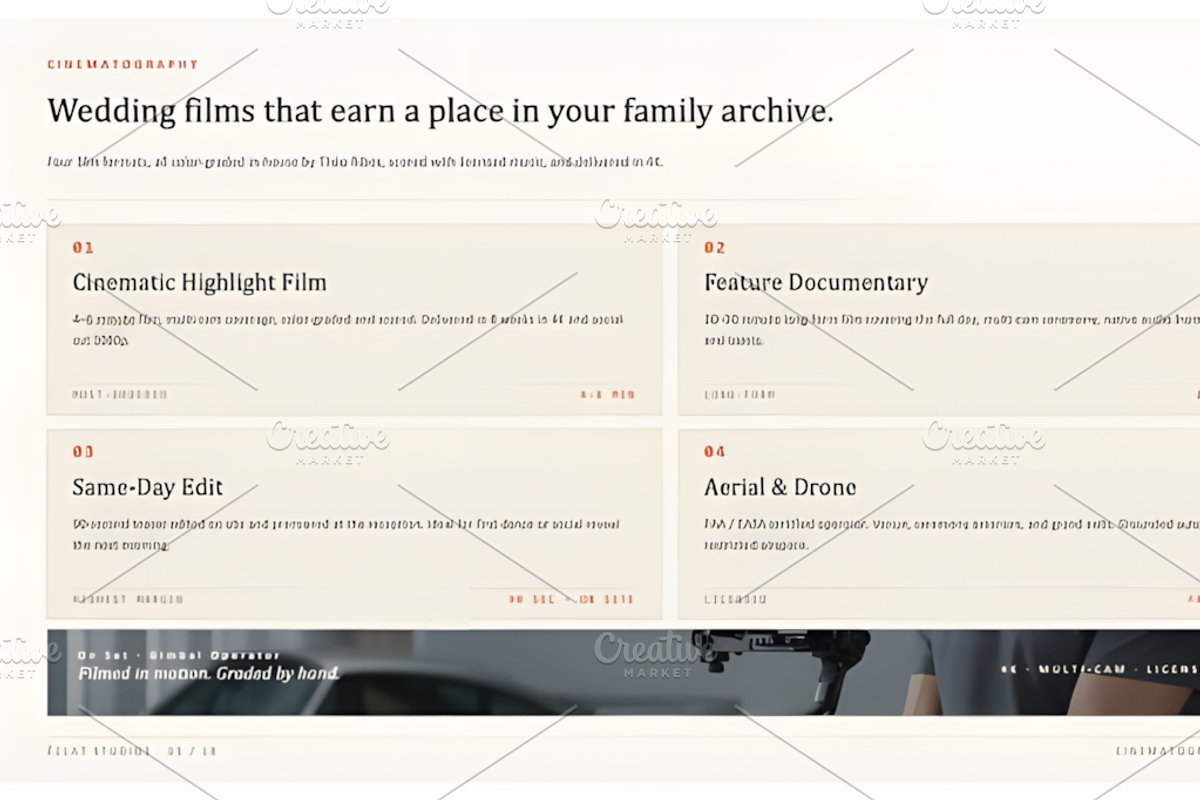The image size is (1200, 800).
Task: Open the 'Aerial & Drone' card title
Action: click(x=780, y=487)
